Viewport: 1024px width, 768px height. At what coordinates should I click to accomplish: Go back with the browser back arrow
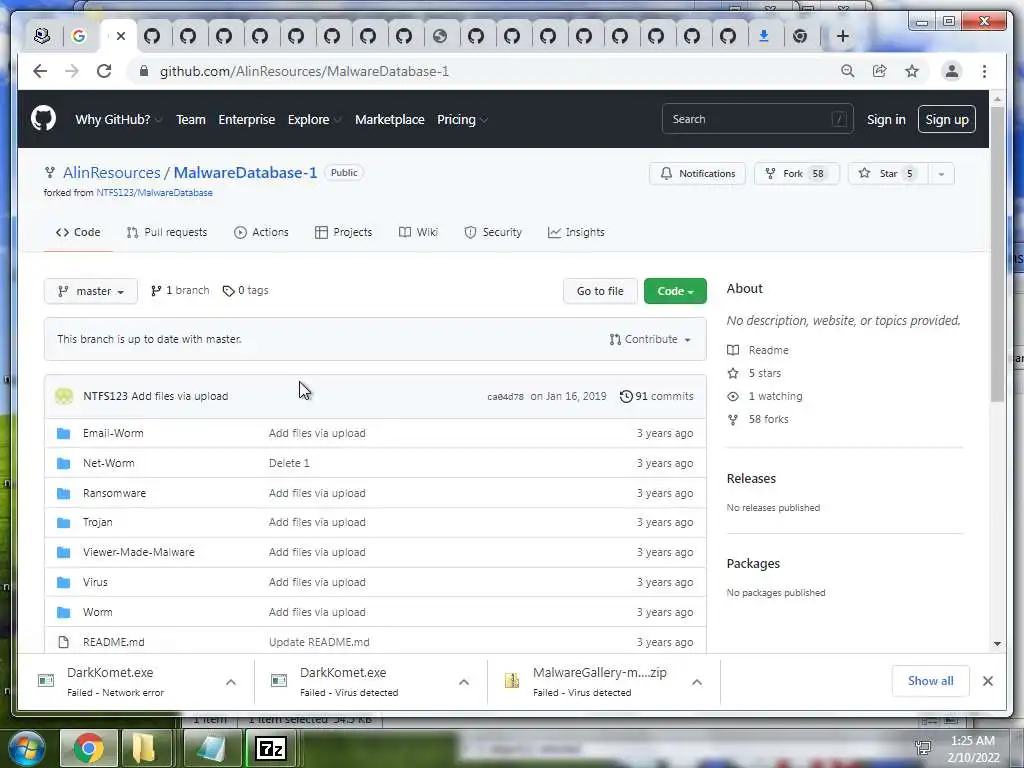point(40,71)
